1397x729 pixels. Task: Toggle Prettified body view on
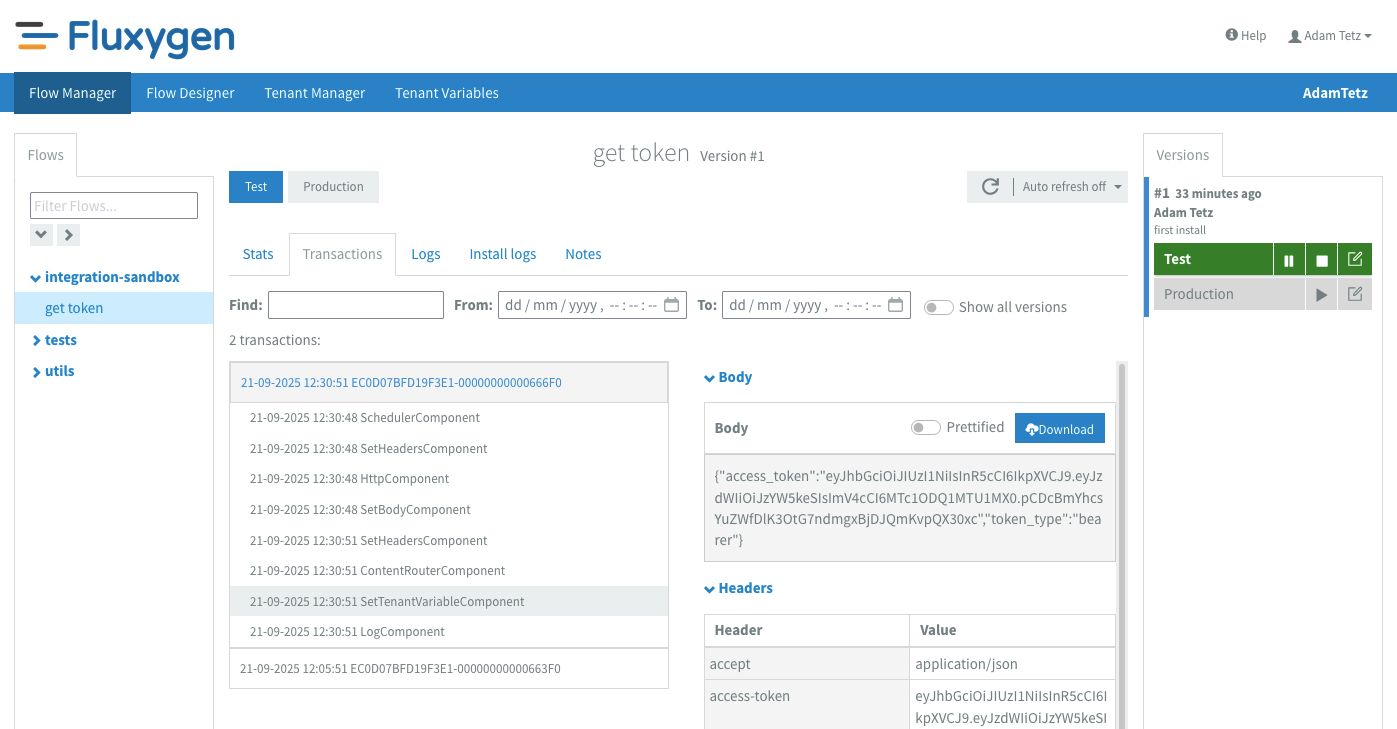(925, 428)
